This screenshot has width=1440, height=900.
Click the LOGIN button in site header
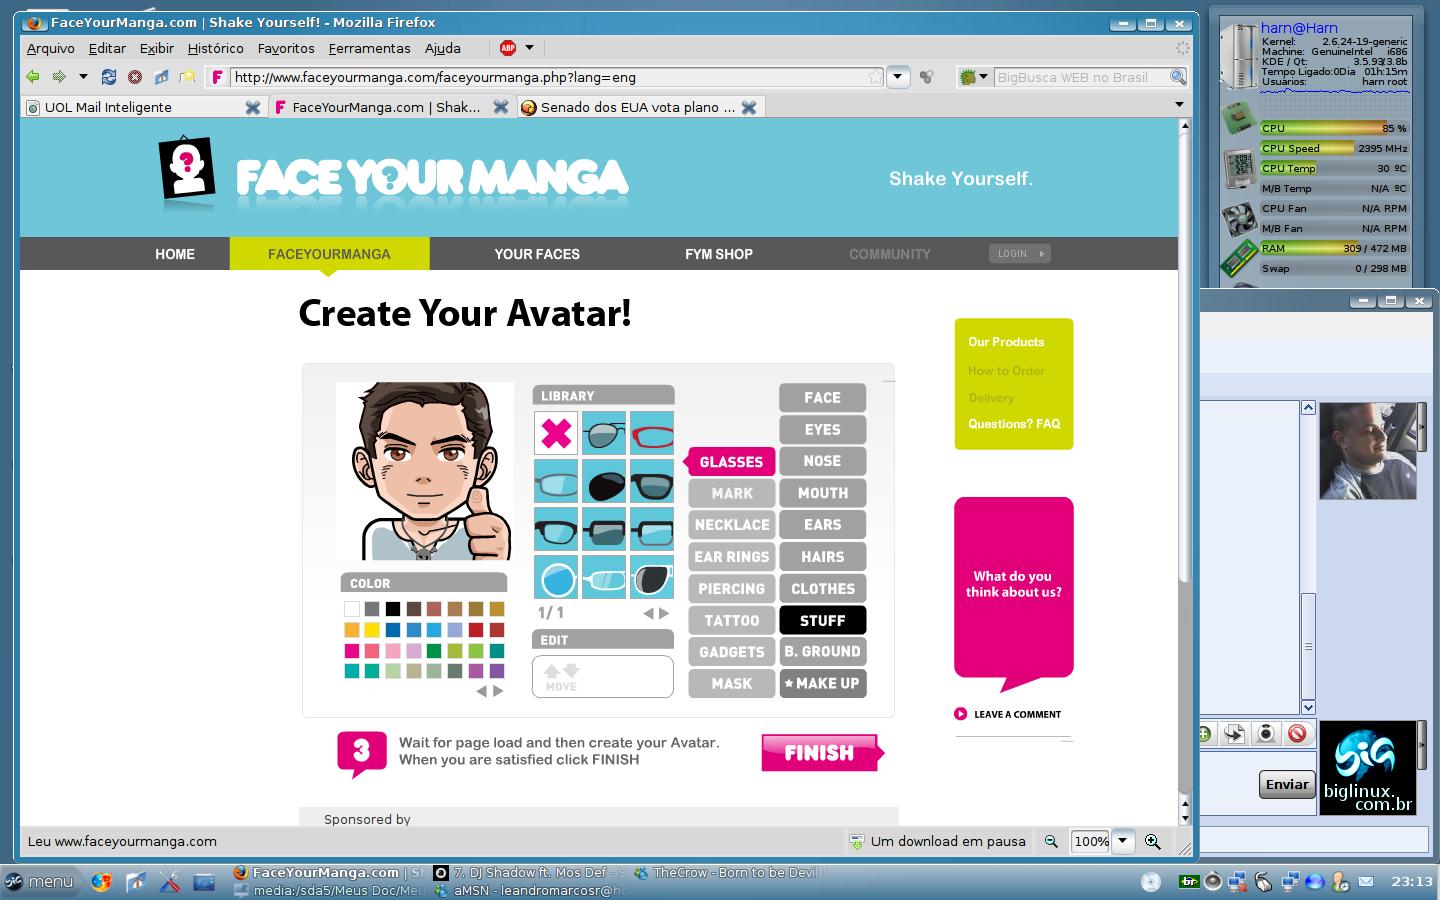coord(1020,254)
